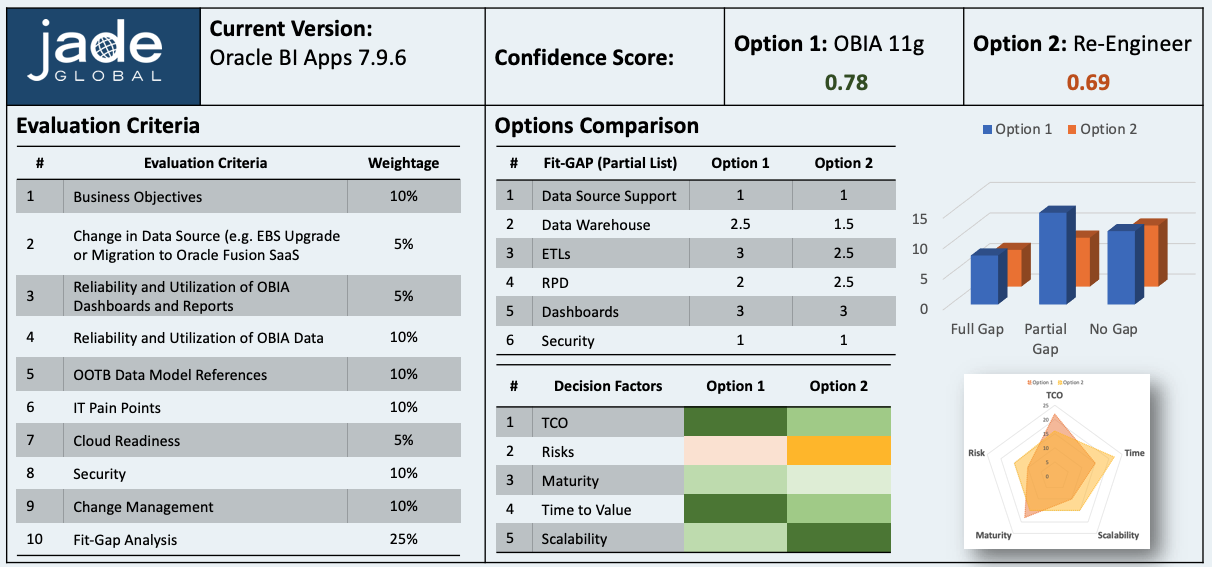Click the Weightage column header
The height and width of the screenshot is (567, 1212).
(x=403, y=163)
